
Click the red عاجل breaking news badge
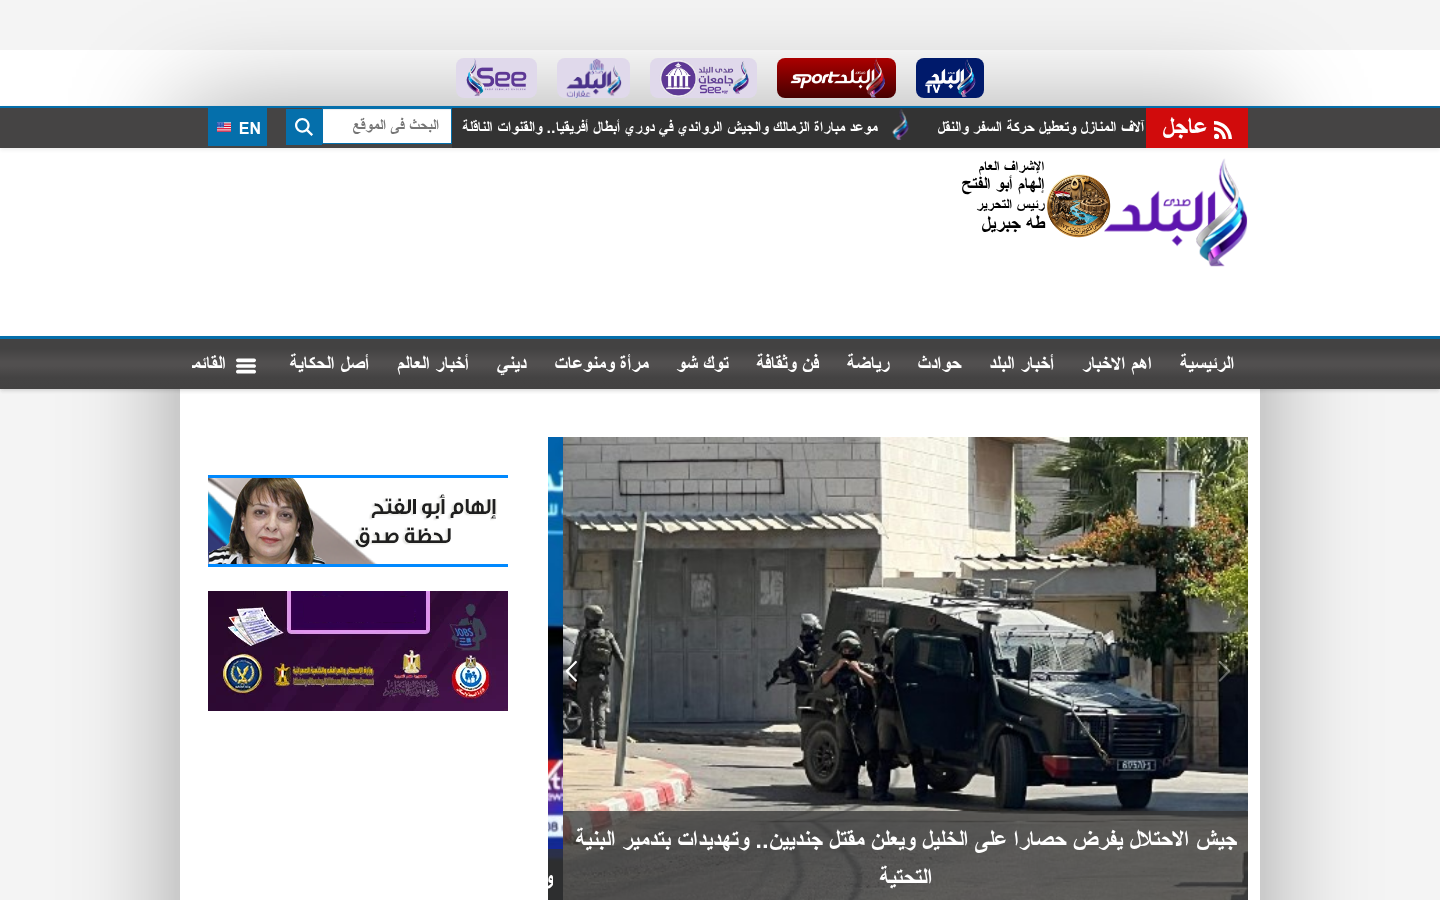[1196, 128]
